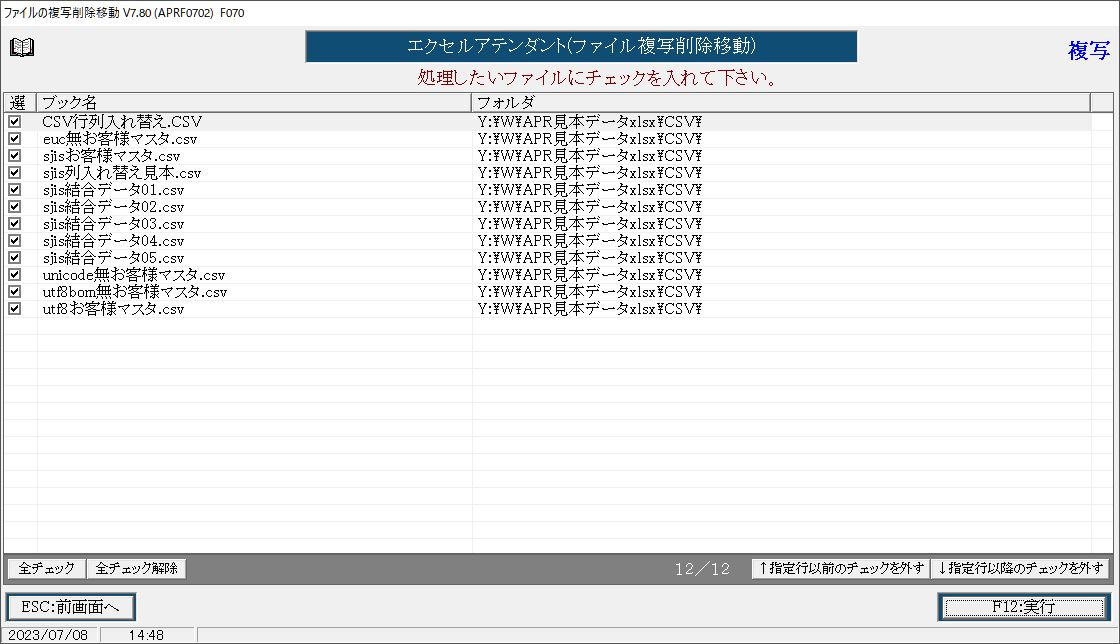Toggle the utf8お客様マスタ.csv checkbox

15,308
